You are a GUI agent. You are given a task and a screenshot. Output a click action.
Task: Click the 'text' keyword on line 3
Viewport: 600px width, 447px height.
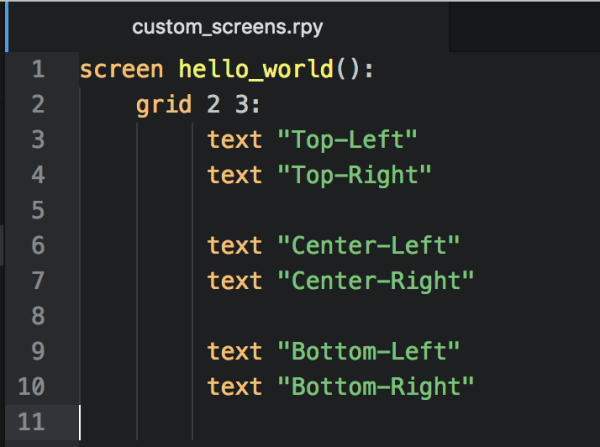pyautogui.click(x=235, y=140)
